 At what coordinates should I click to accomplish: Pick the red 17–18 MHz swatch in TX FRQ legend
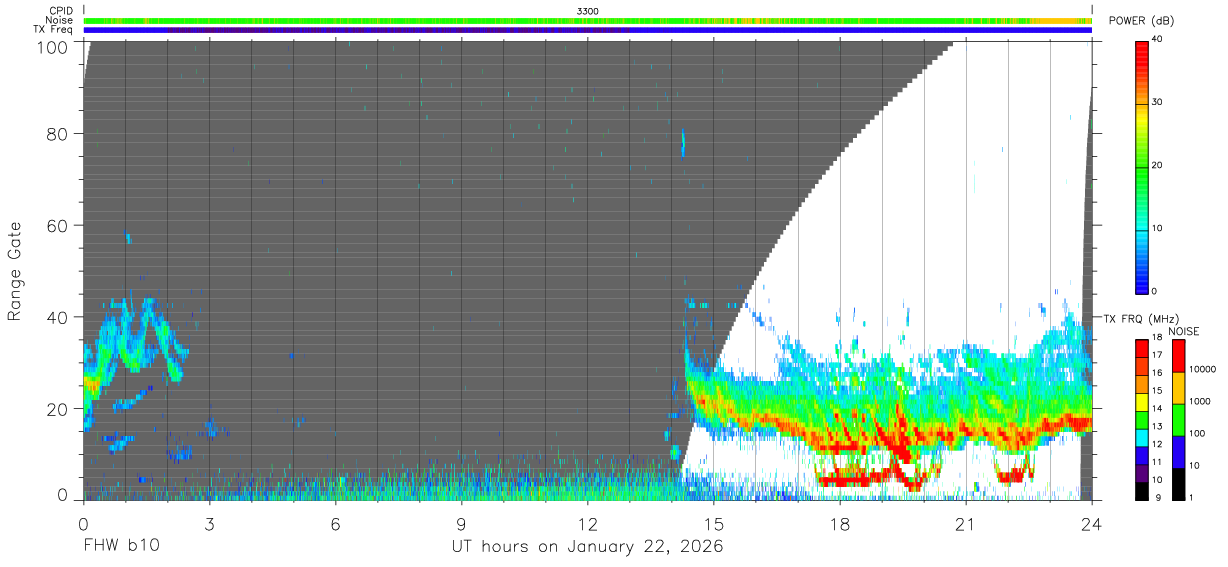[1142, 348]
